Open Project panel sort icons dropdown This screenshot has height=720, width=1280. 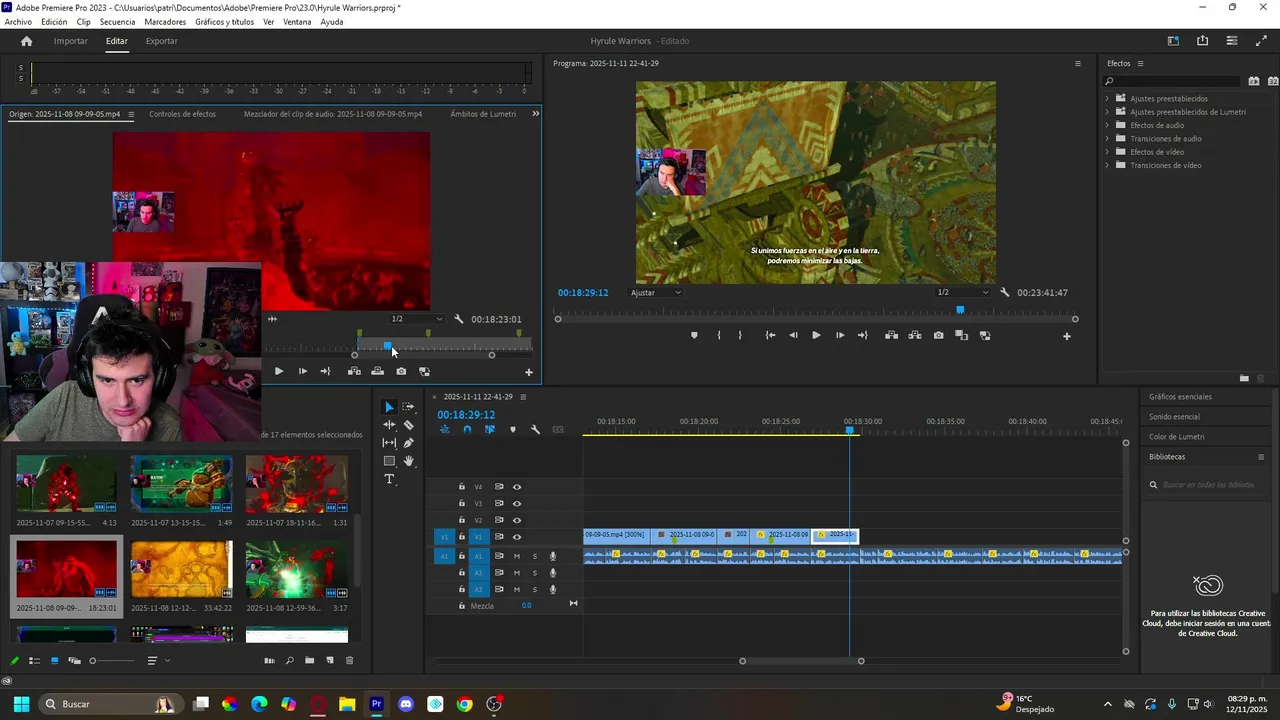pyautogui.click(x=157, y=661)
